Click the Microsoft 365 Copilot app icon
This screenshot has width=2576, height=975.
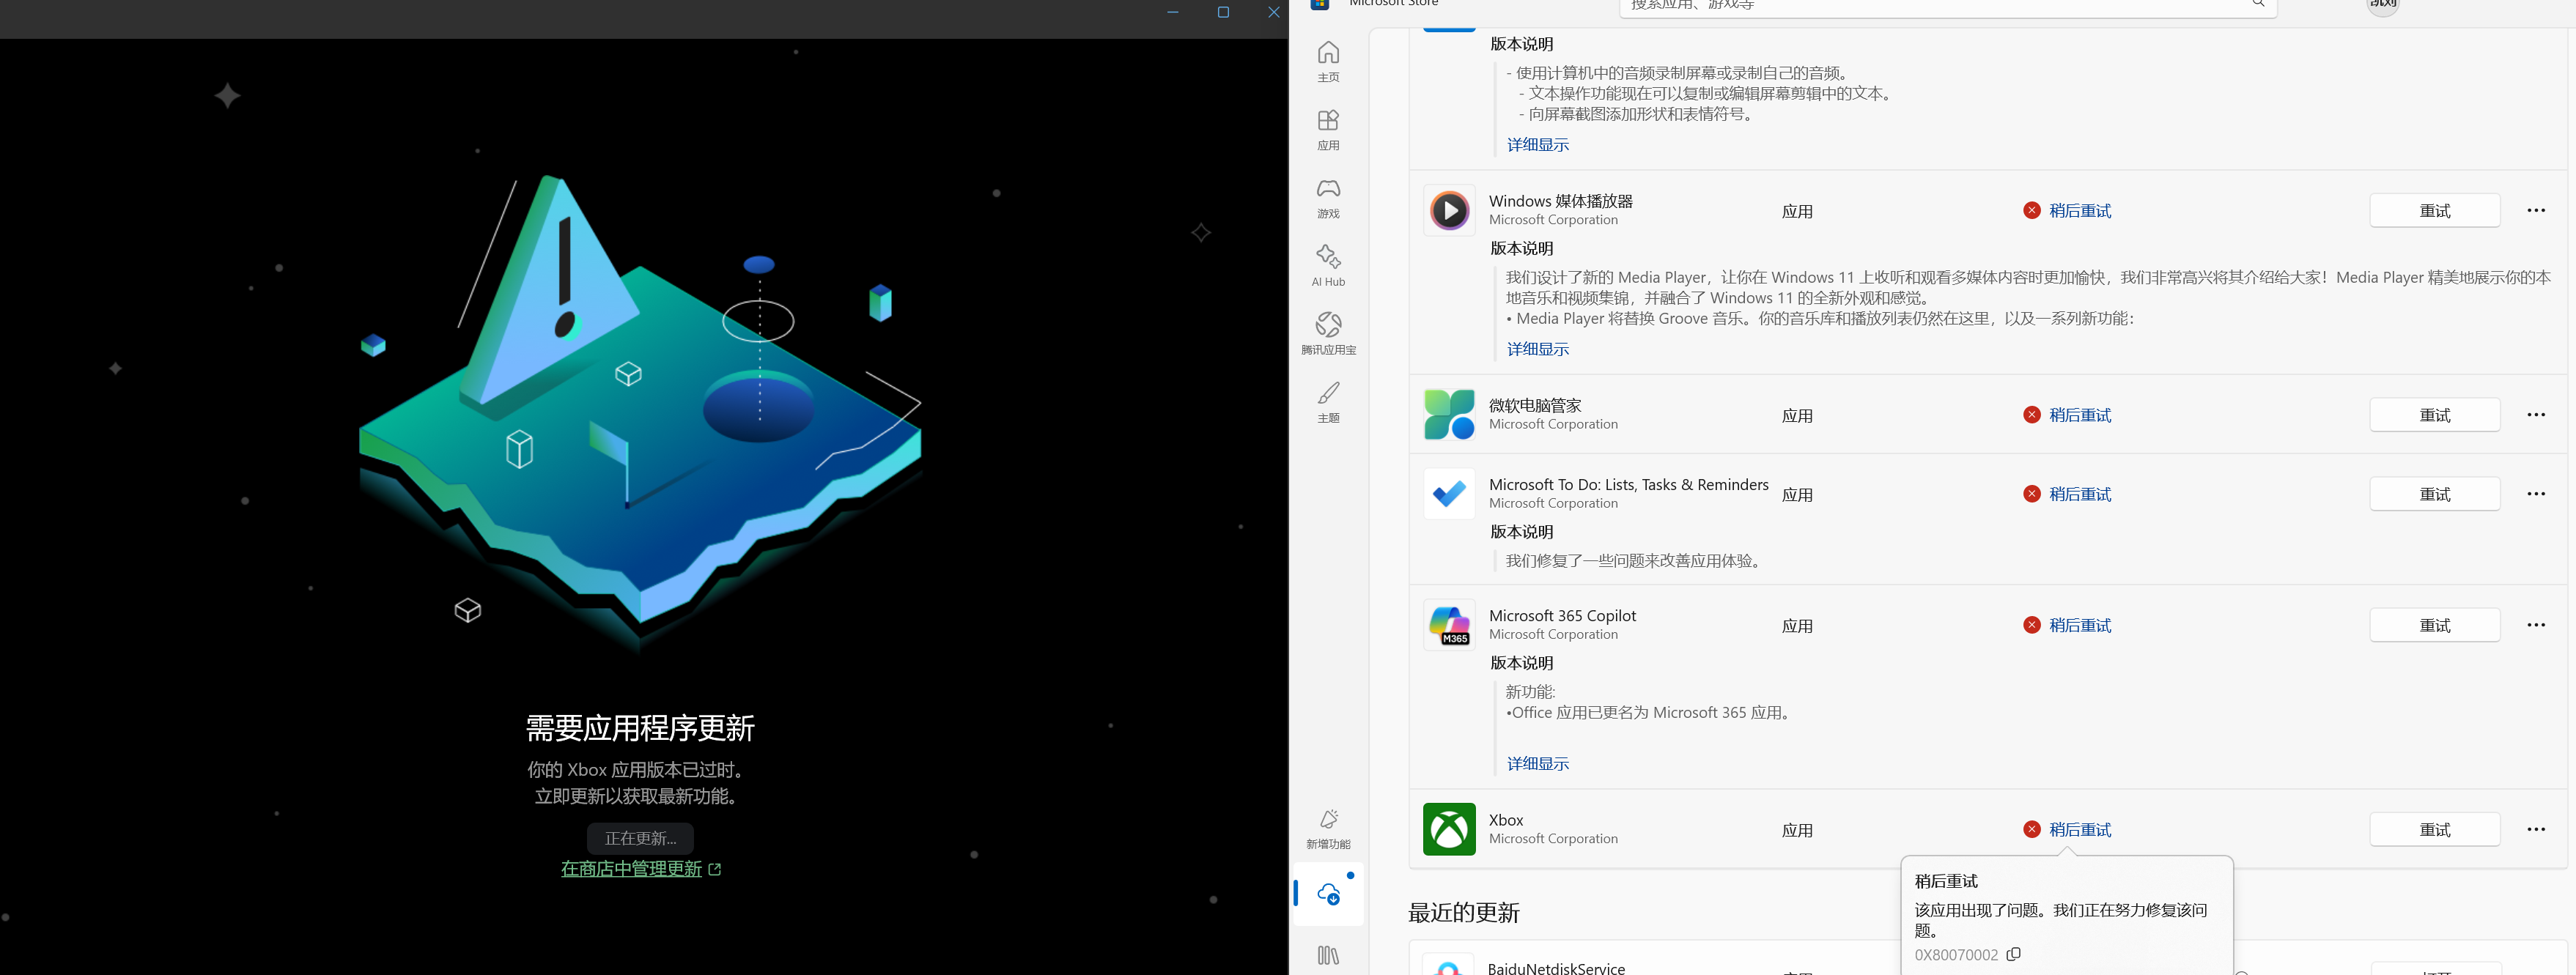pyautogui.click(x=1449, y=625)
